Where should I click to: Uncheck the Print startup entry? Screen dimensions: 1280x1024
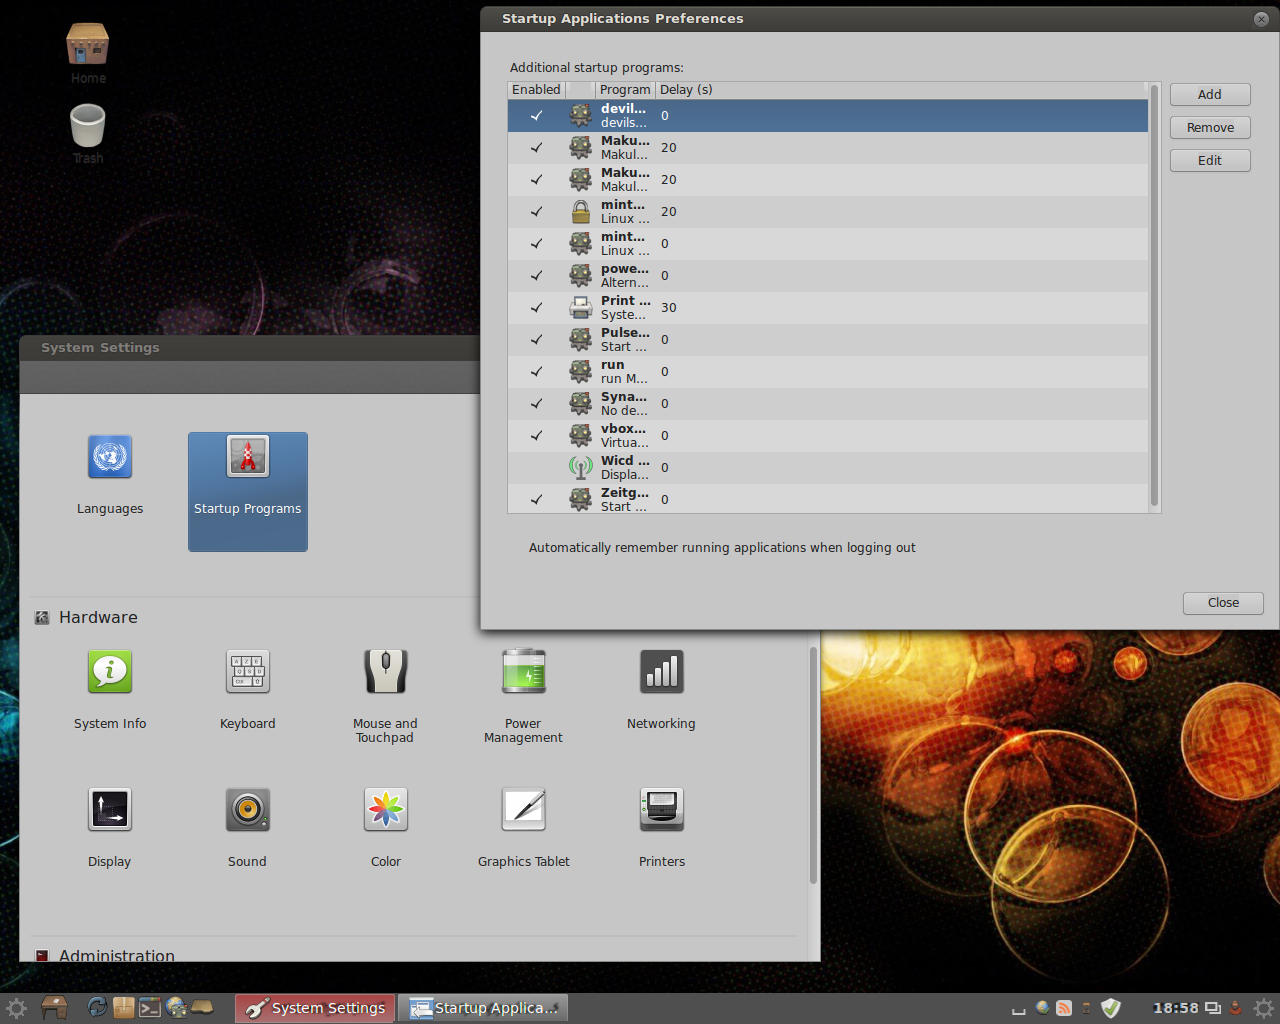(x=536, y=307)
